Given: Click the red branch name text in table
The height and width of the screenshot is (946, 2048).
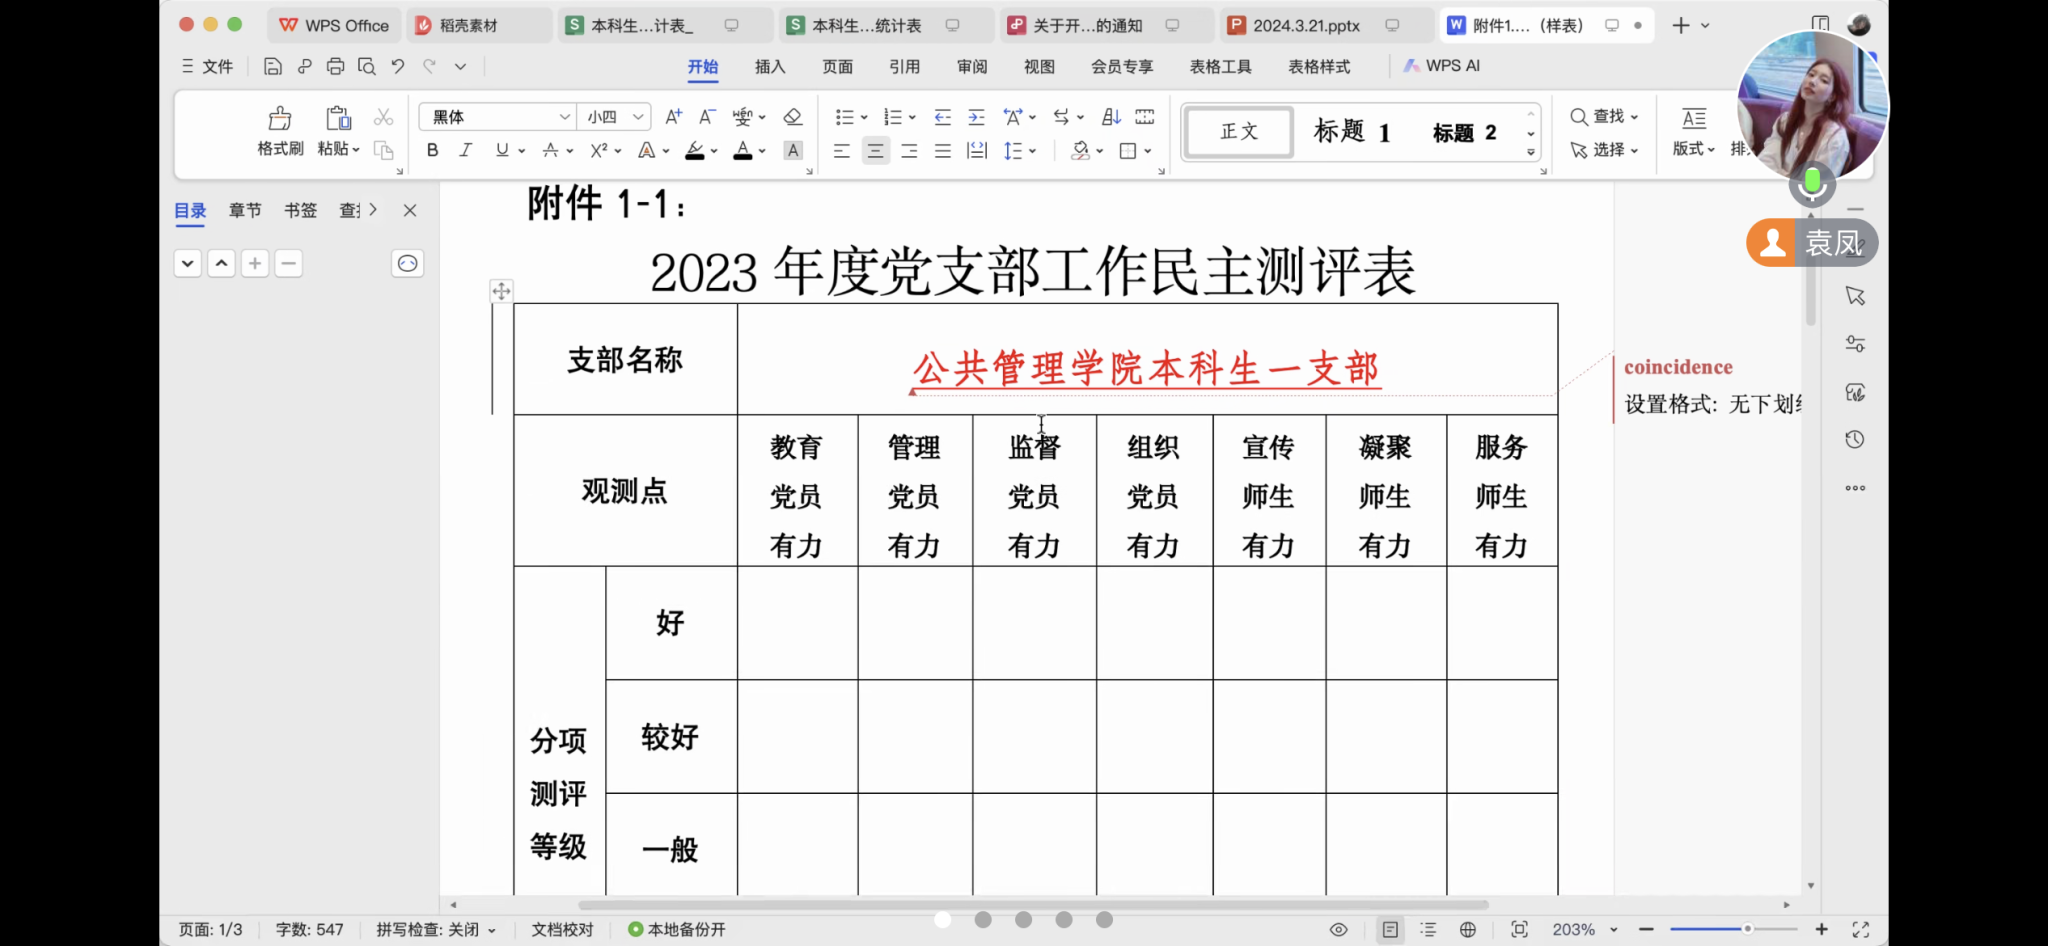Looking at the screenshot, I should [x=1146, y=369].
